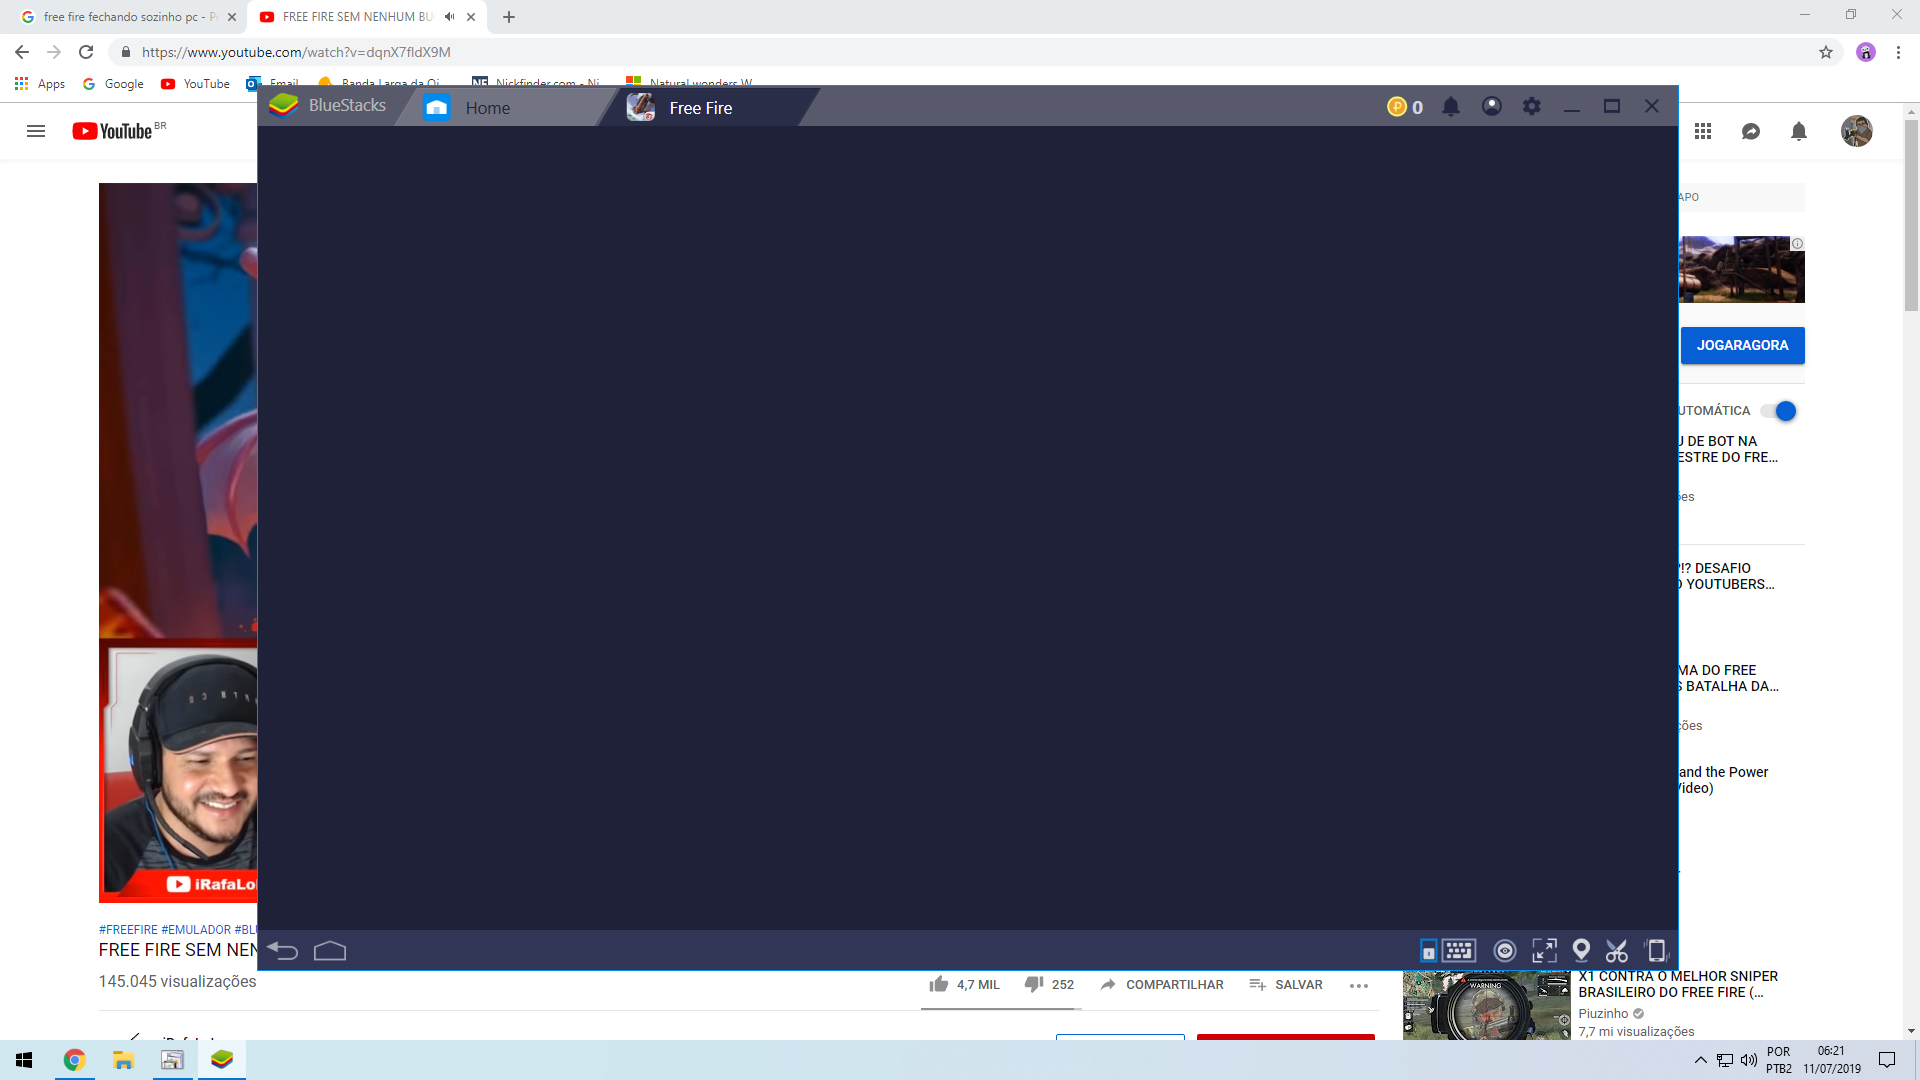The width and height of the screenshot is (1920, 1080).
Task: Open the Apps bookmark shortcut
Action: point(40,84)
